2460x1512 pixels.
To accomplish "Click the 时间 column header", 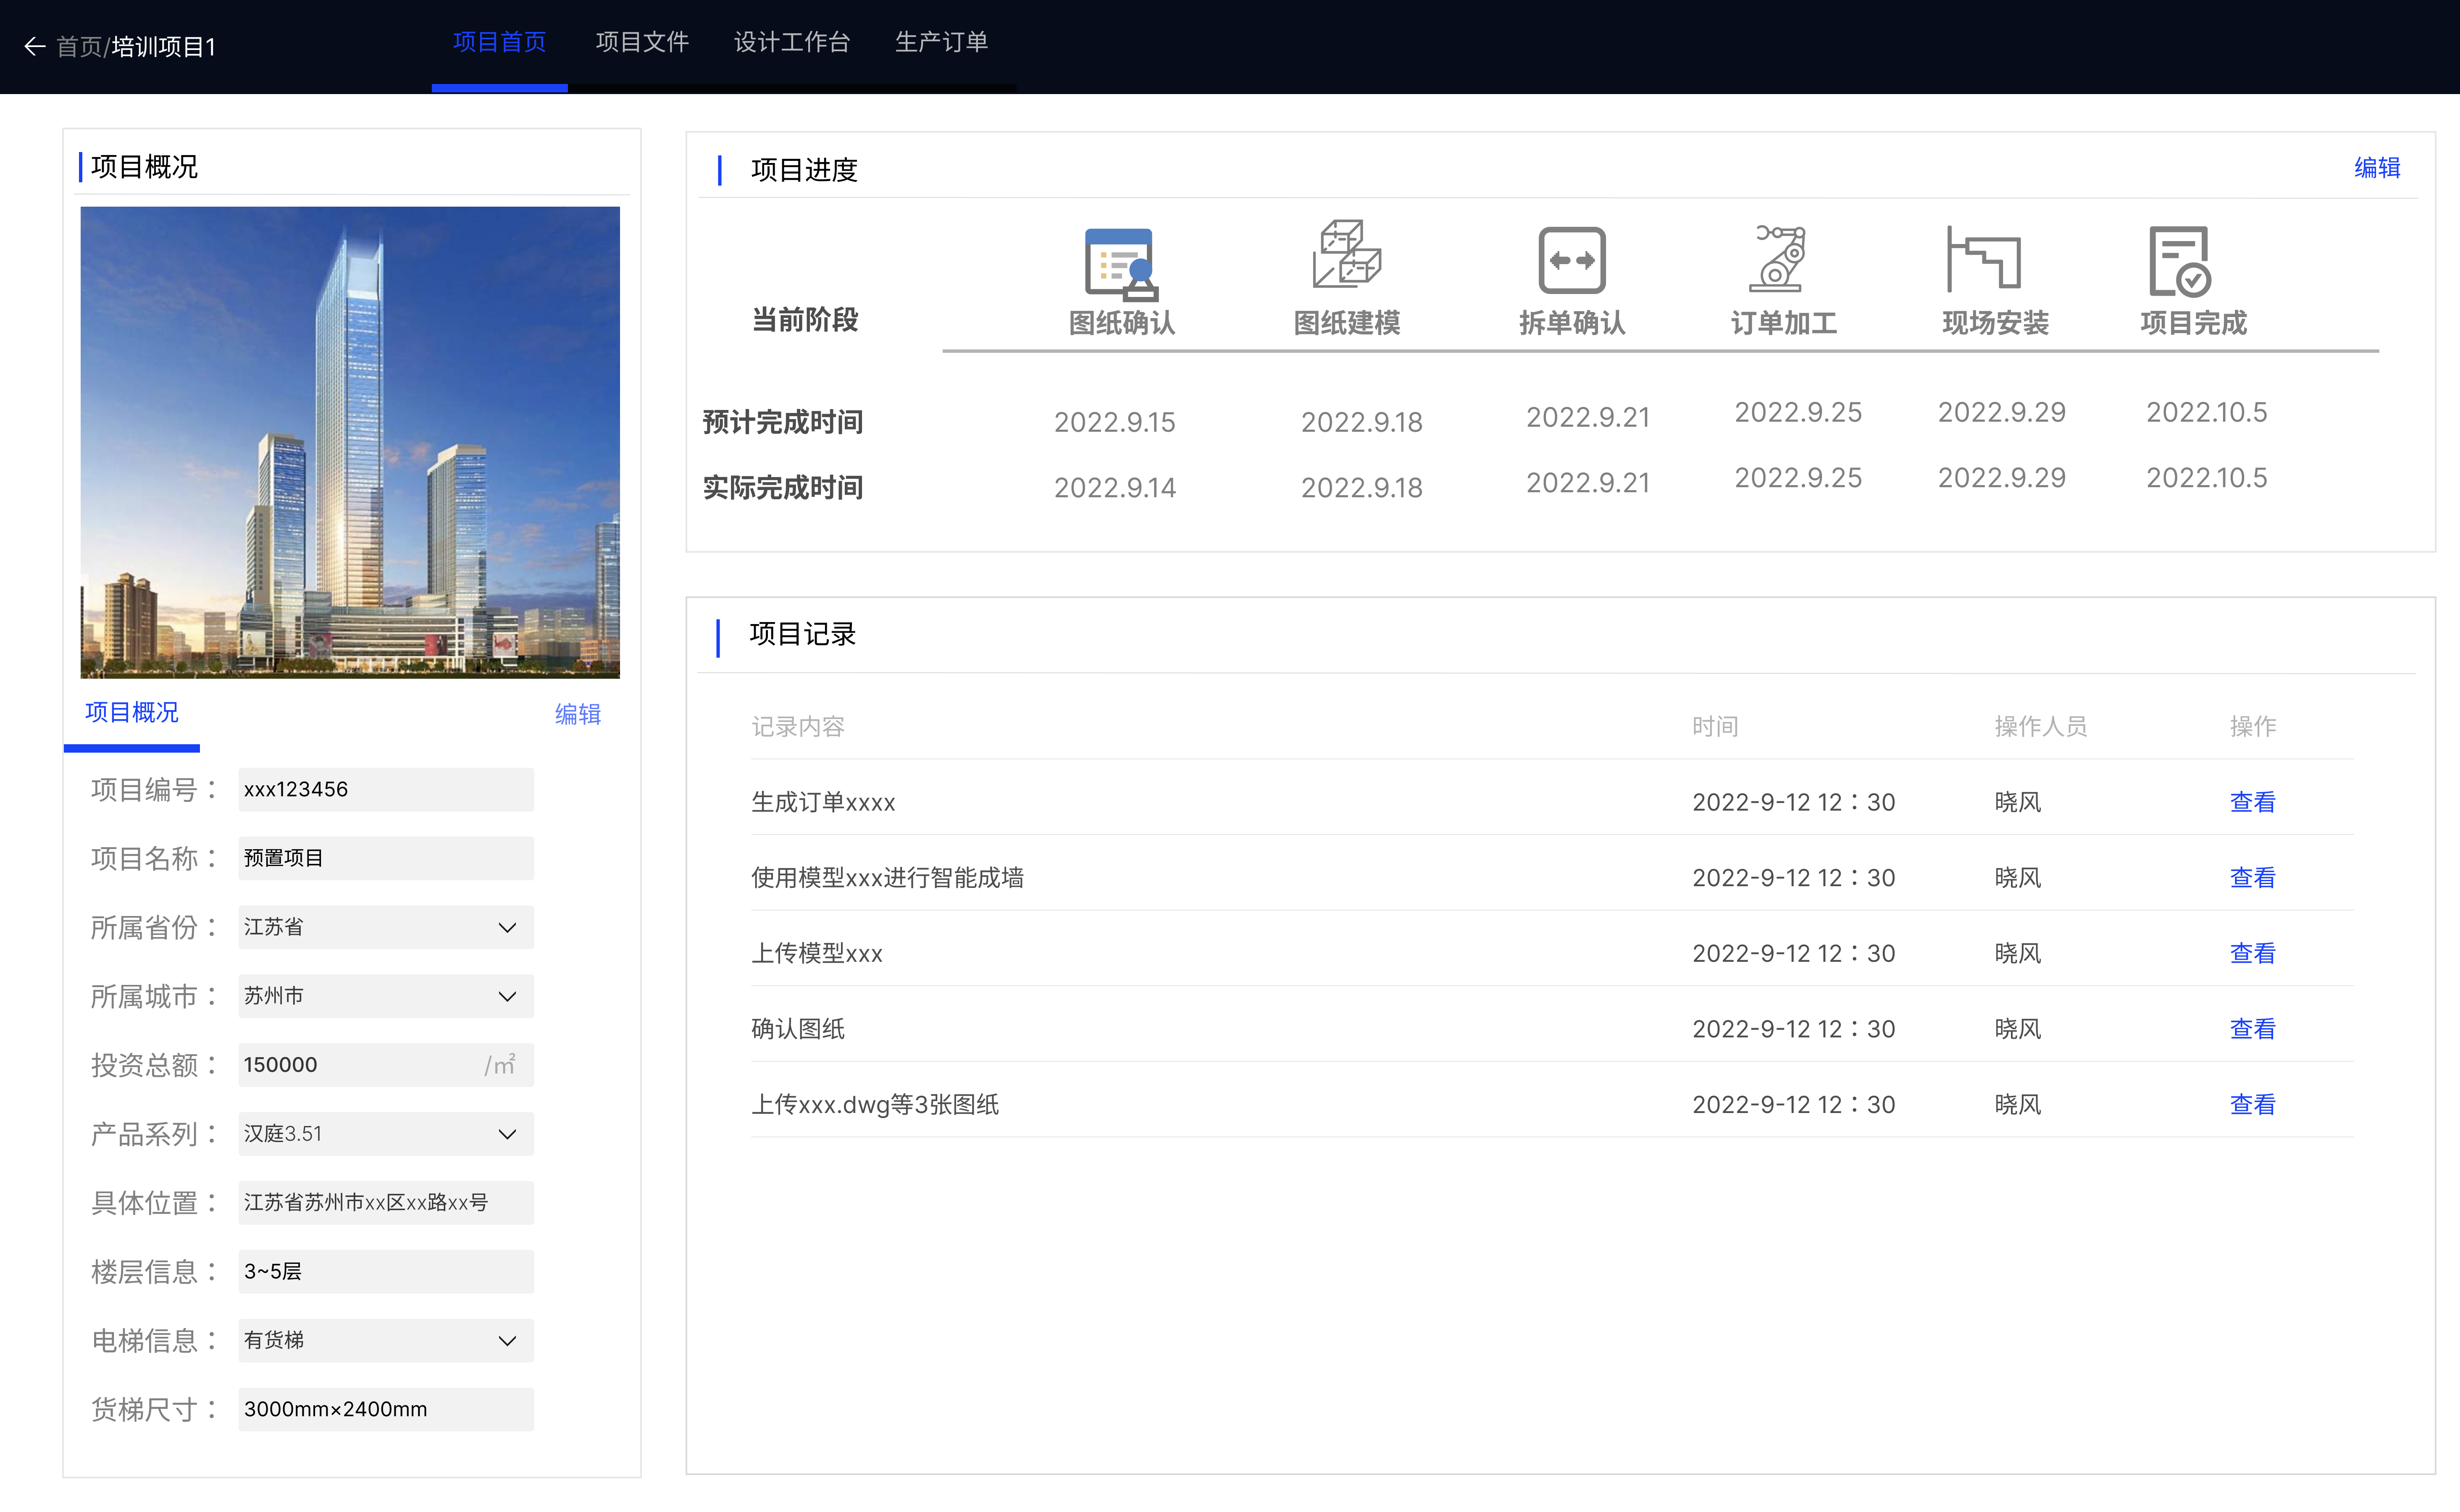I will [x=1715, y=727].
